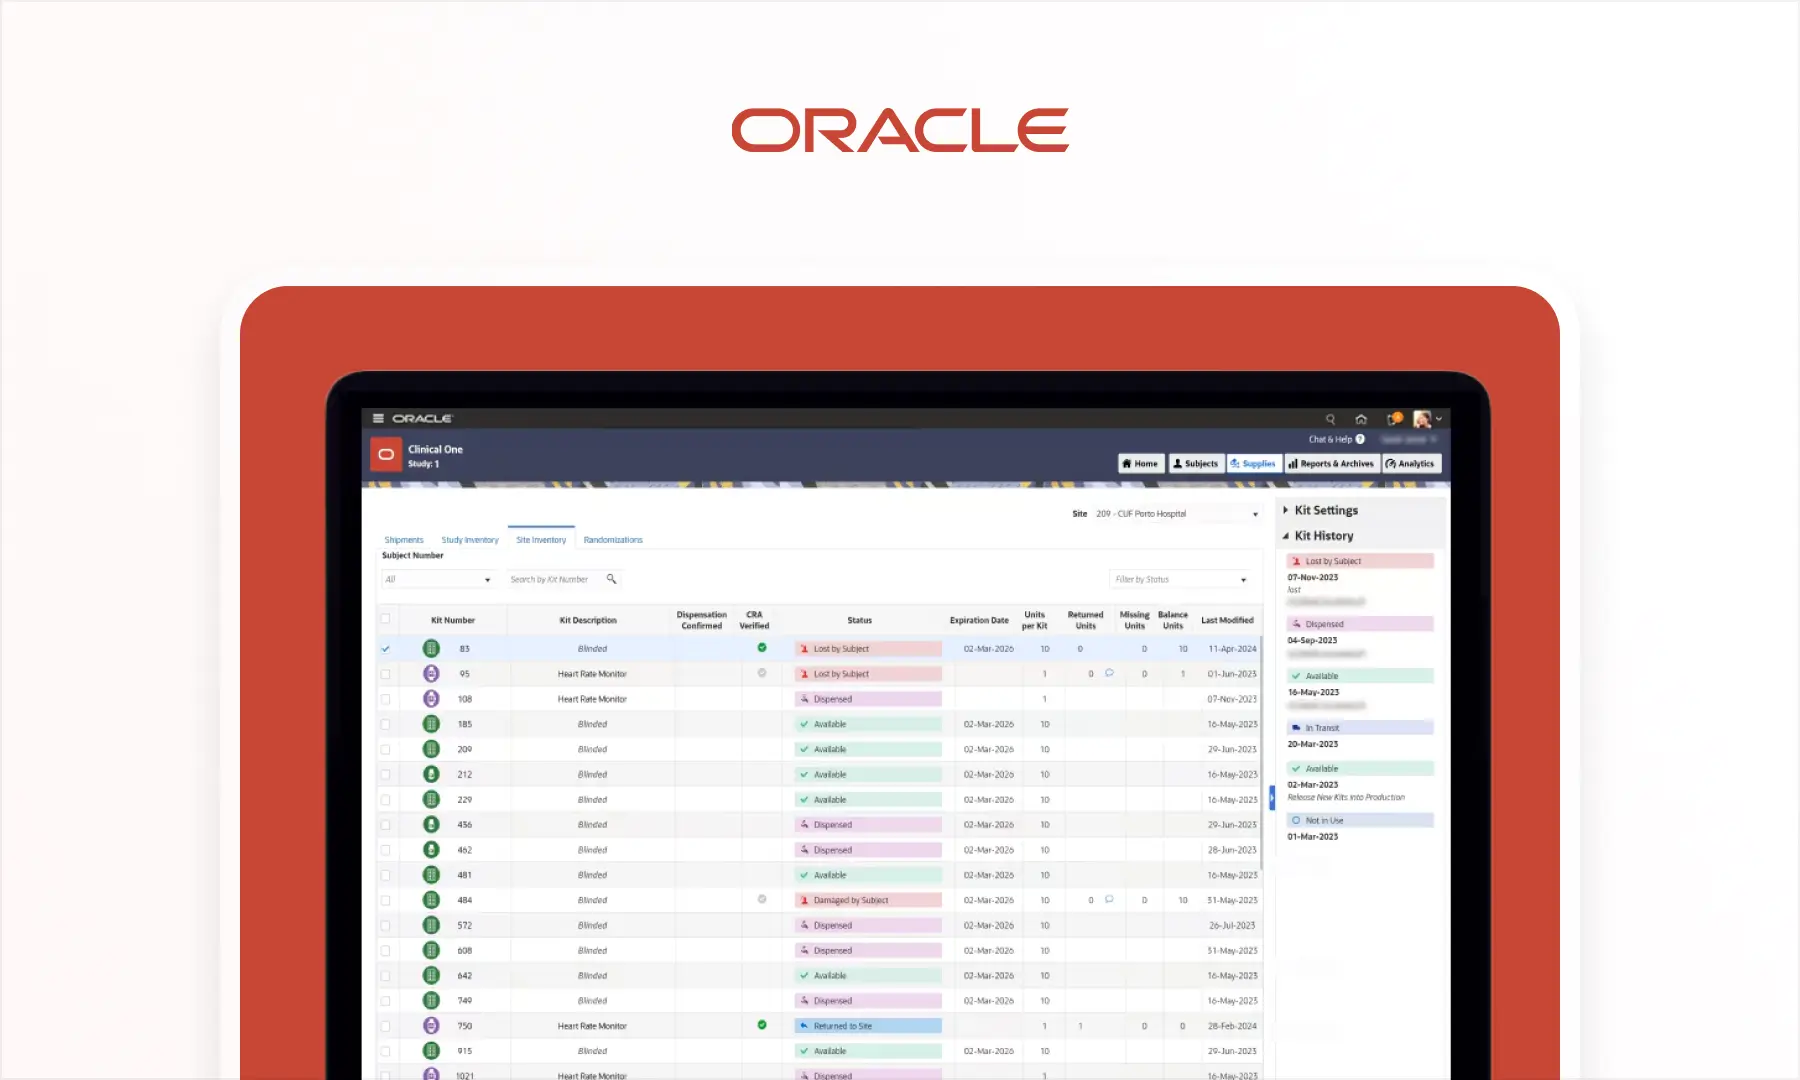Open the Filter by Status dropdown
The image size is (1800, 1080).
click(x=1180, y=579)
